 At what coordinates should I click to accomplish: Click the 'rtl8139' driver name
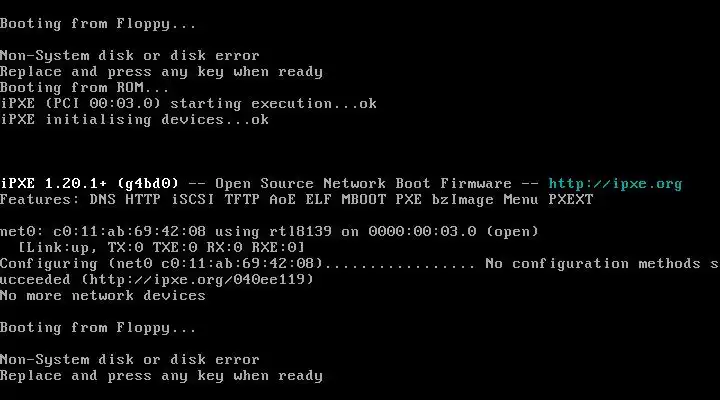click(300, 231)
